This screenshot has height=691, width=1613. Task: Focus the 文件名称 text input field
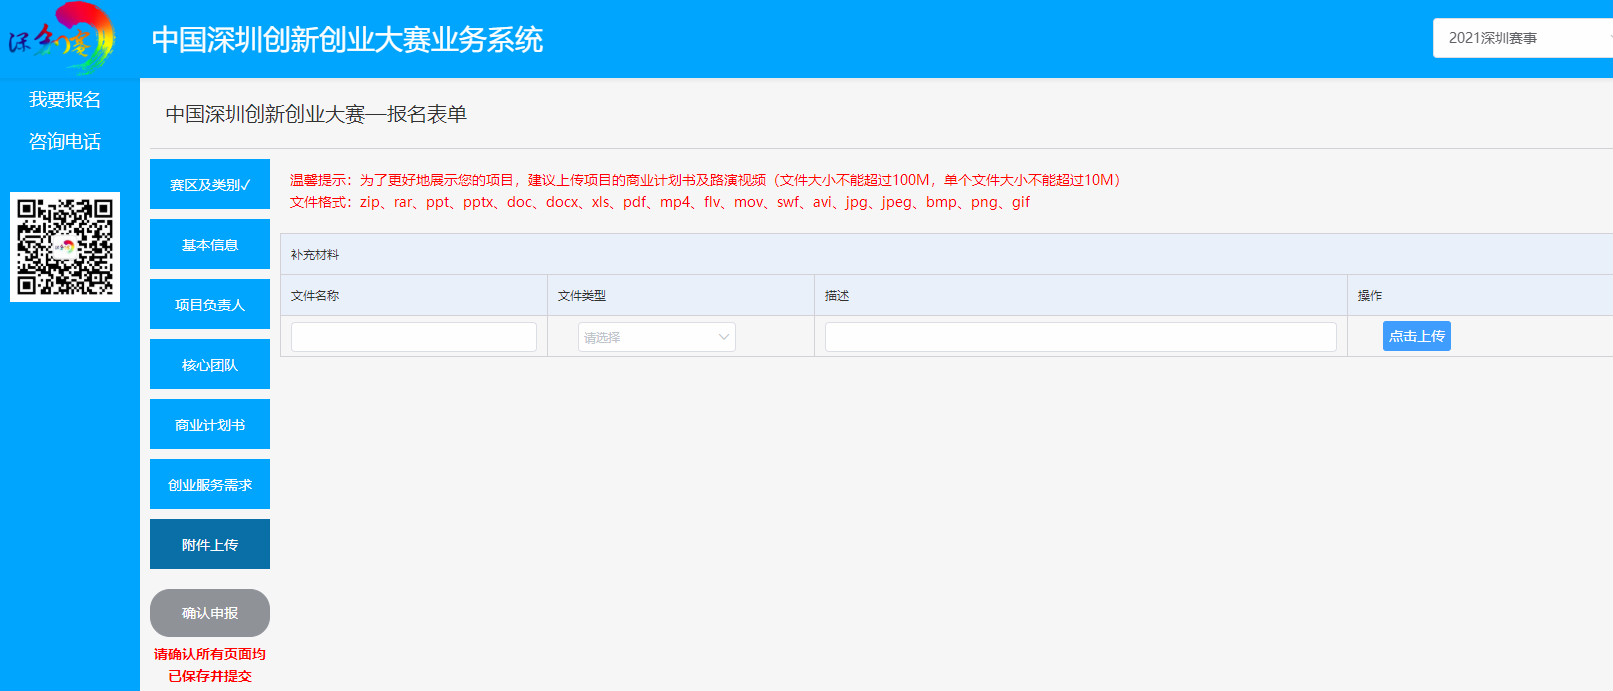point(414,337)
